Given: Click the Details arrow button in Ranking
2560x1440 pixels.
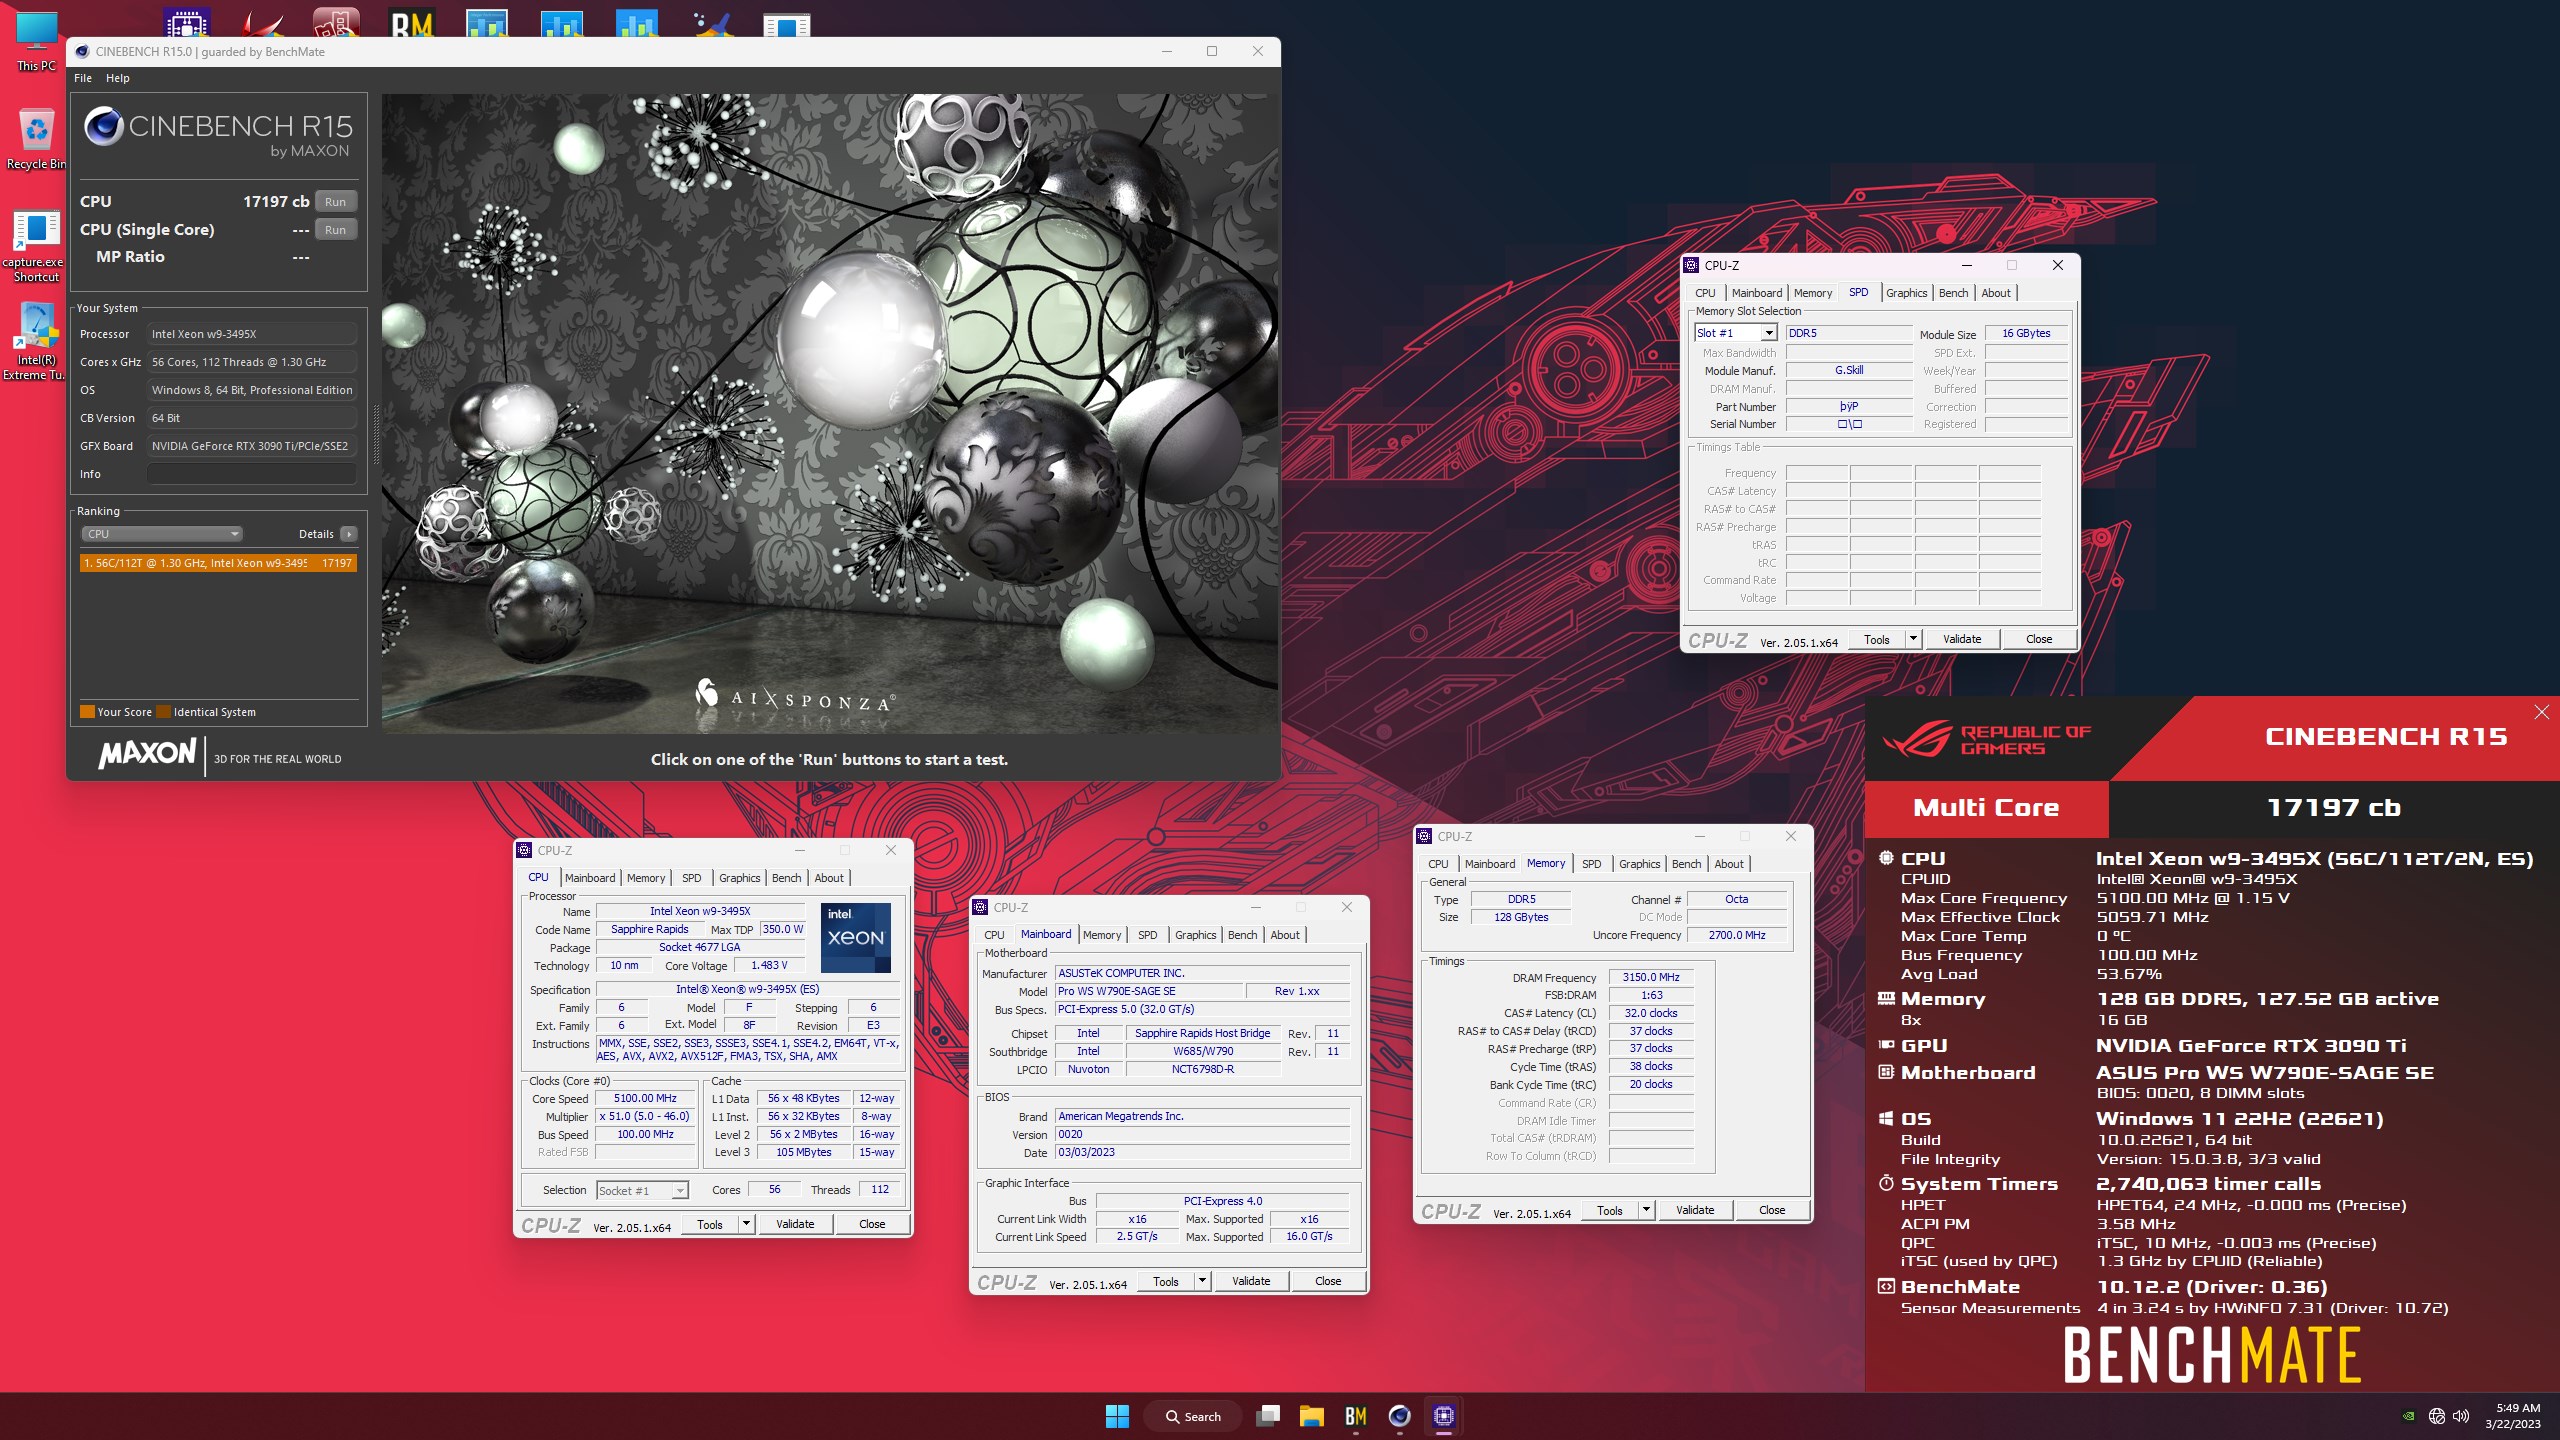Looking at the screenshot, I should click(348, 534).
